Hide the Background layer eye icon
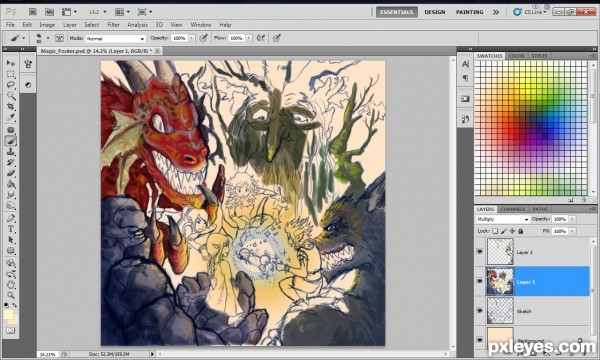Viewport: 600px width, 360px height. [480, 339]
